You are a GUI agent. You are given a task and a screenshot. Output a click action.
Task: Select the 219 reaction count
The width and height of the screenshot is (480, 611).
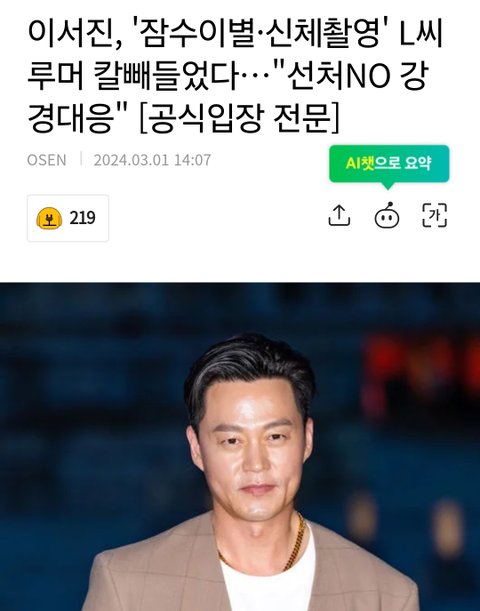pos(82,218)
